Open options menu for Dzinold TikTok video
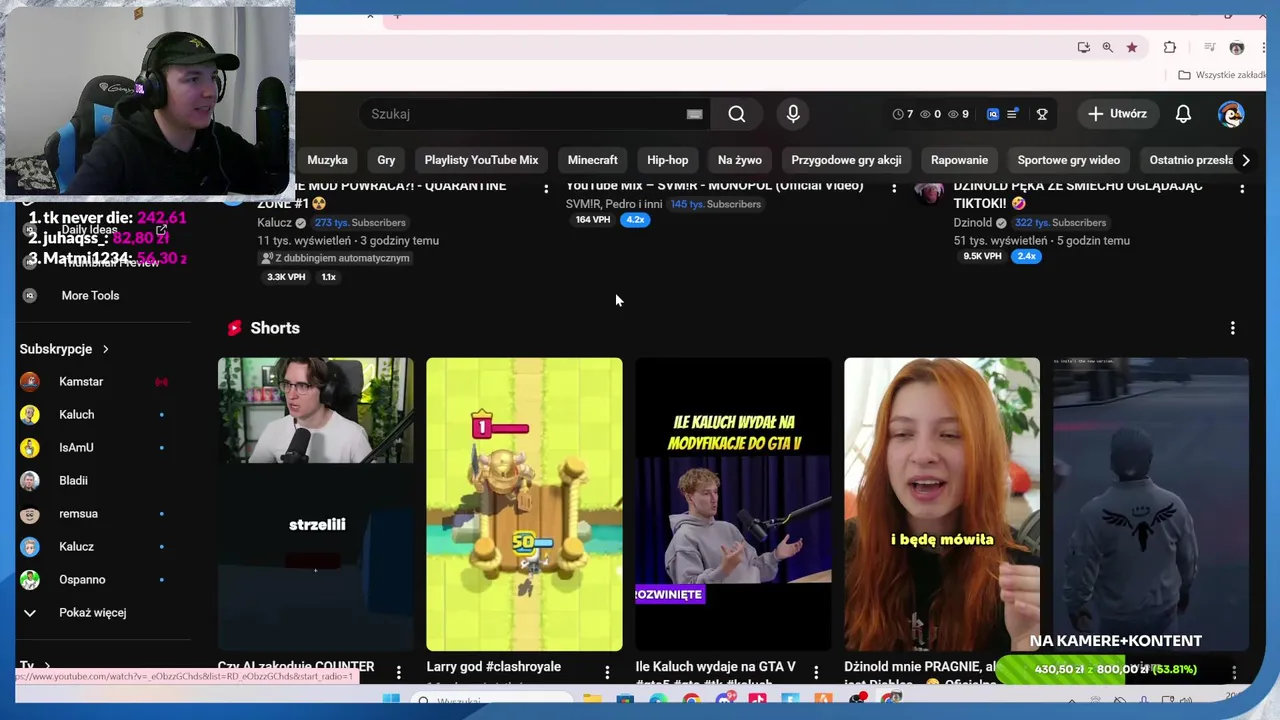Viewport: 1280px width, 720px height. (x=1242, y=188)
